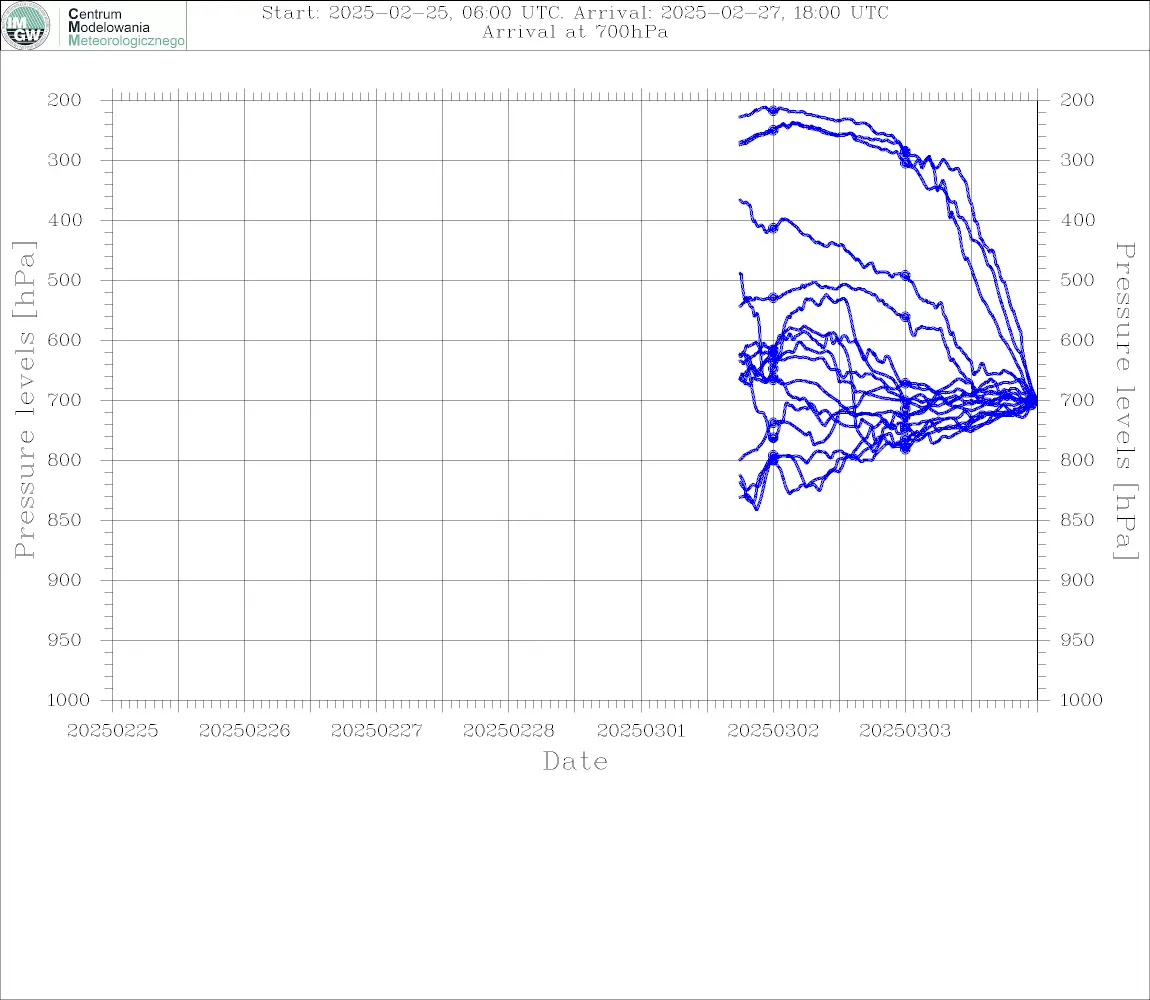Click the left axis 700 label
This screenshot has width=1150, height=1000.
pyautogui.click(x=65, y=401)
